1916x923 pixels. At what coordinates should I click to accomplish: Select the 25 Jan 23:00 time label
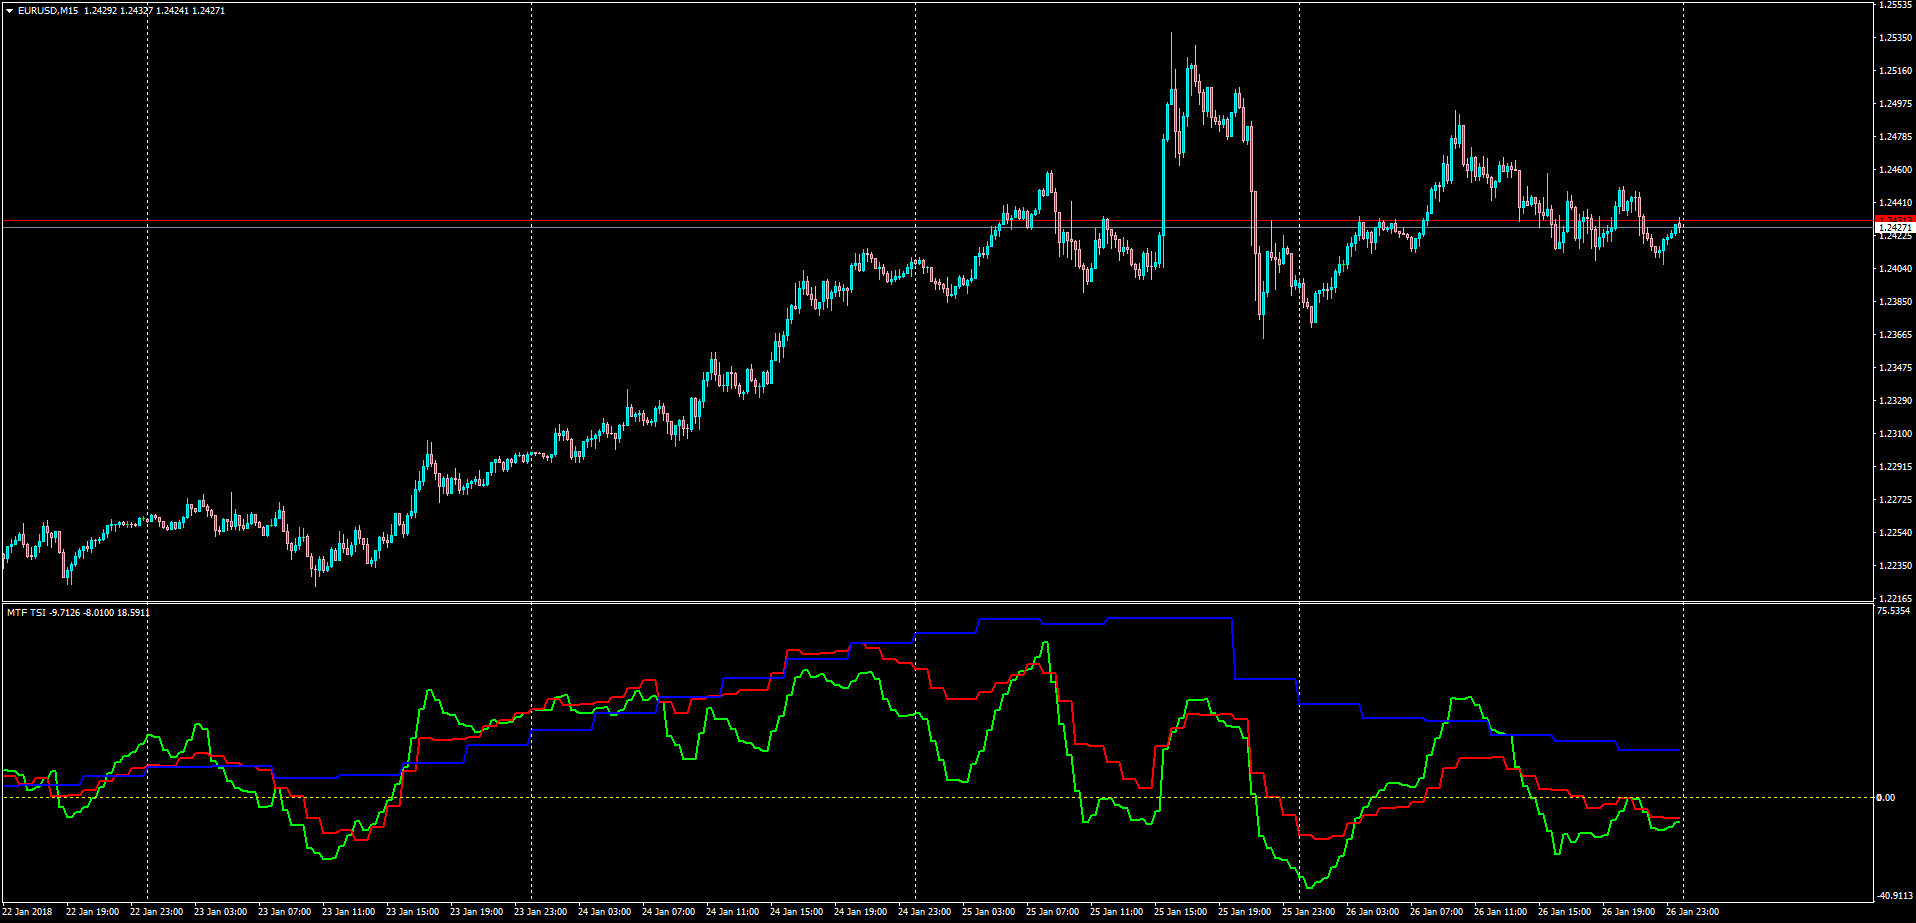(1309, 912)
